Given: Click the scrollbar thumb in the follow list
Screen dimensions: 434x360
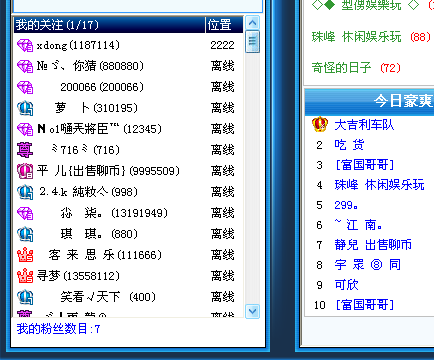Looking at the screenshot, I should 252,41.
